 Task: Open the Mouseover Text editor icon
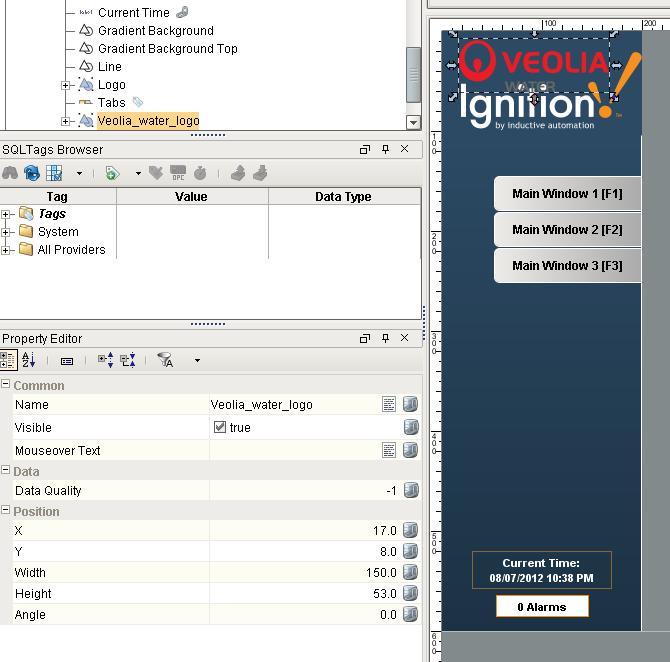(389, 450)
